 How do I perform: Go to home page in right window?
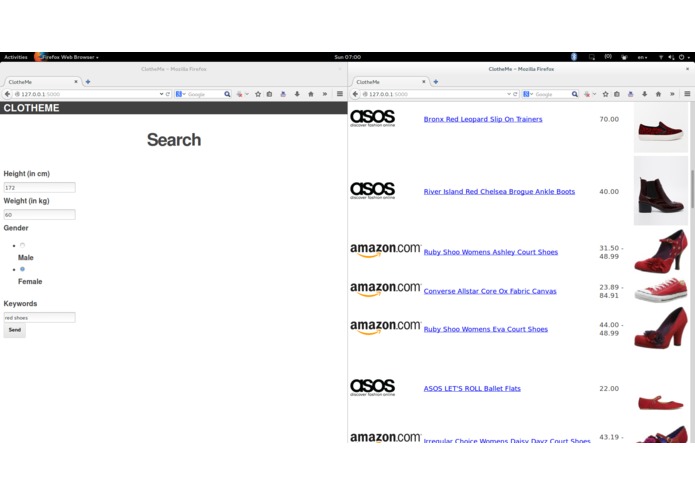658,94
